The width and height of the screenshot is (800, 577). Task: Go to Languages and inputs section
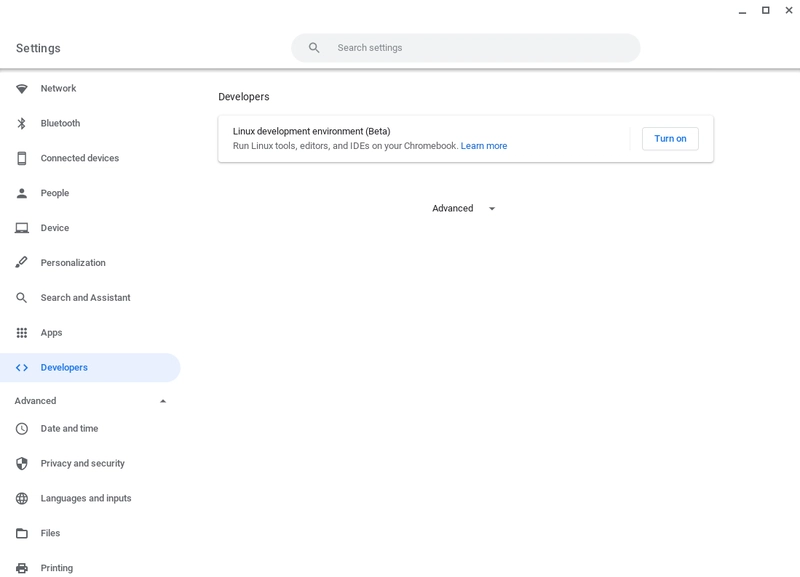coord(86,499)
